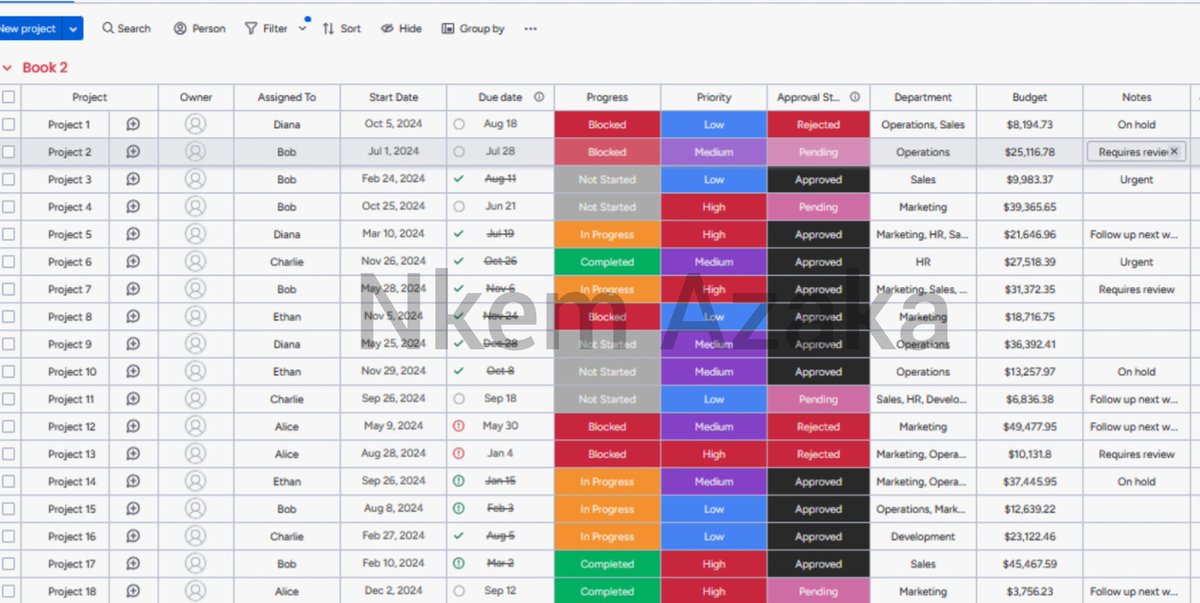1200x603 pixels.
Task: Open conversation bubble for Project 1
Action: [133, 124]
